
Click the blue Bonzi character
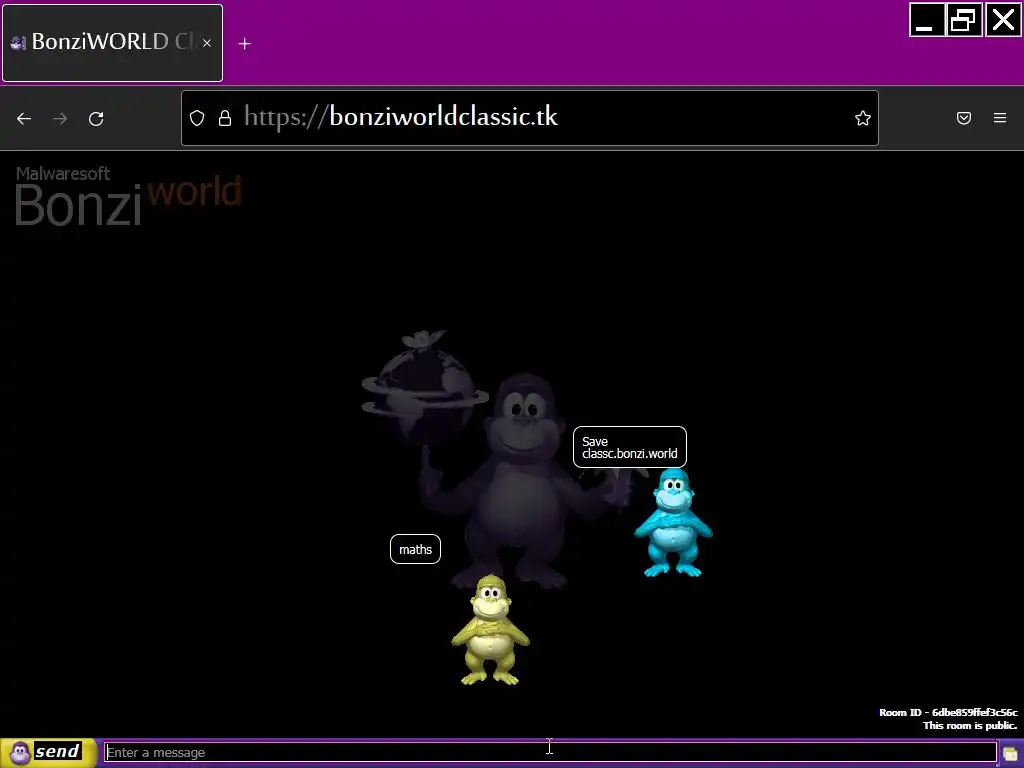coord(673,523)
